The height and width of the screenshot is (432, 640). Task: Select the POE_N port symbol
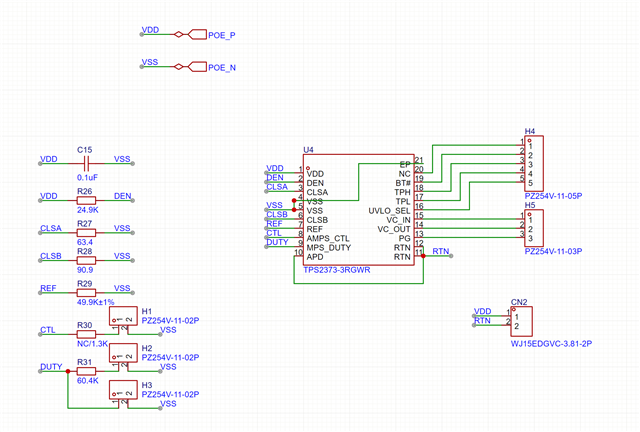coord(197,67)
